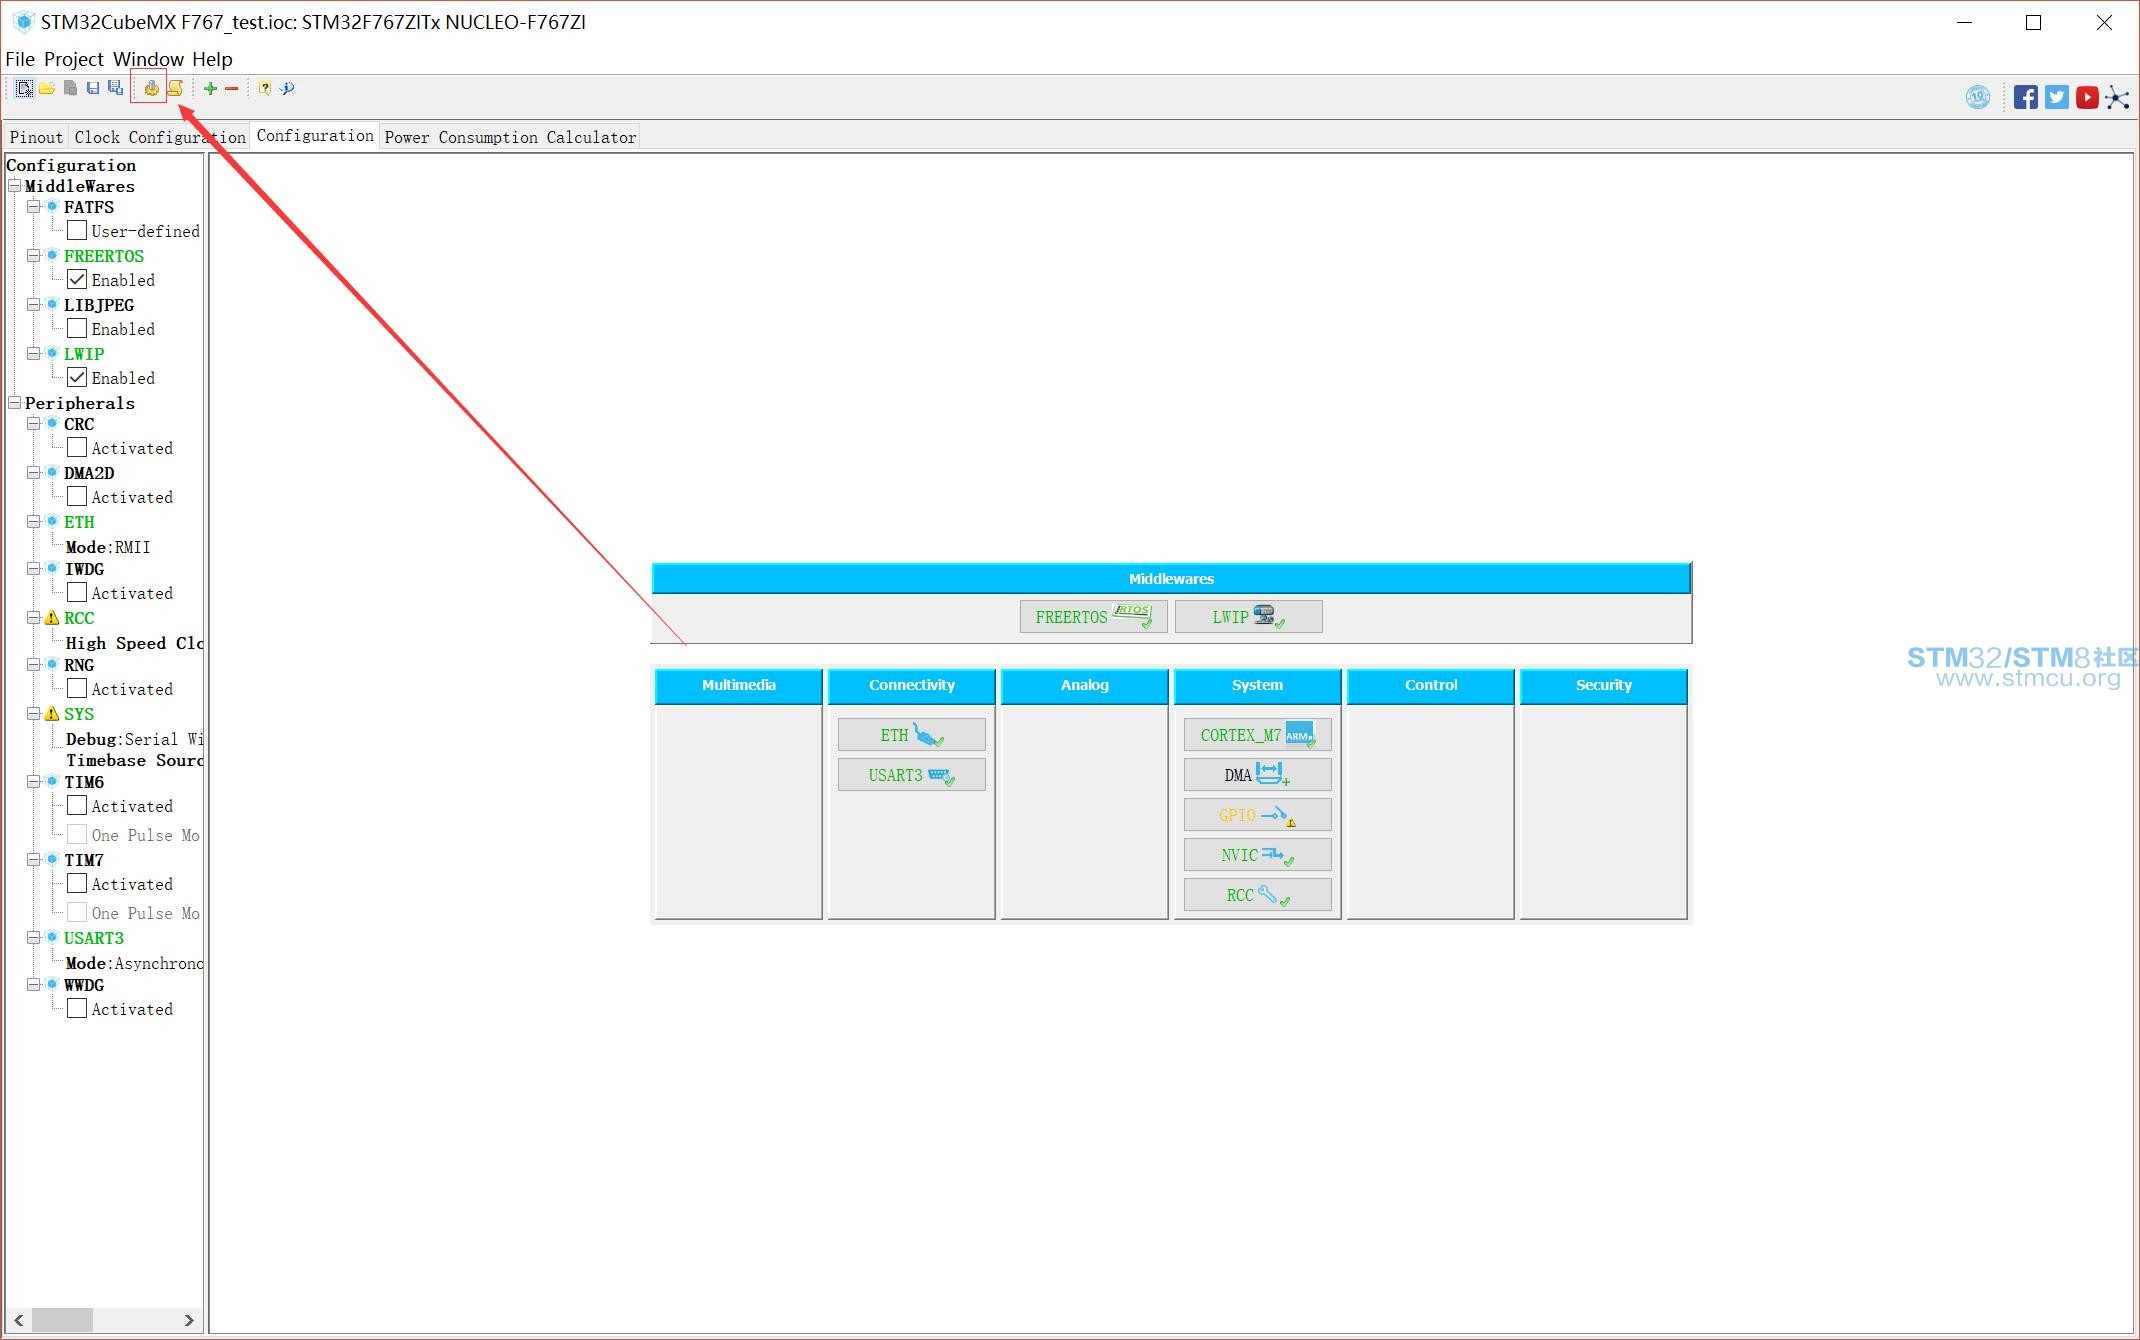The image size is (2140, 1340).
Task: Activate the WWDG checkbox
Action: (x=77, y=1009)
